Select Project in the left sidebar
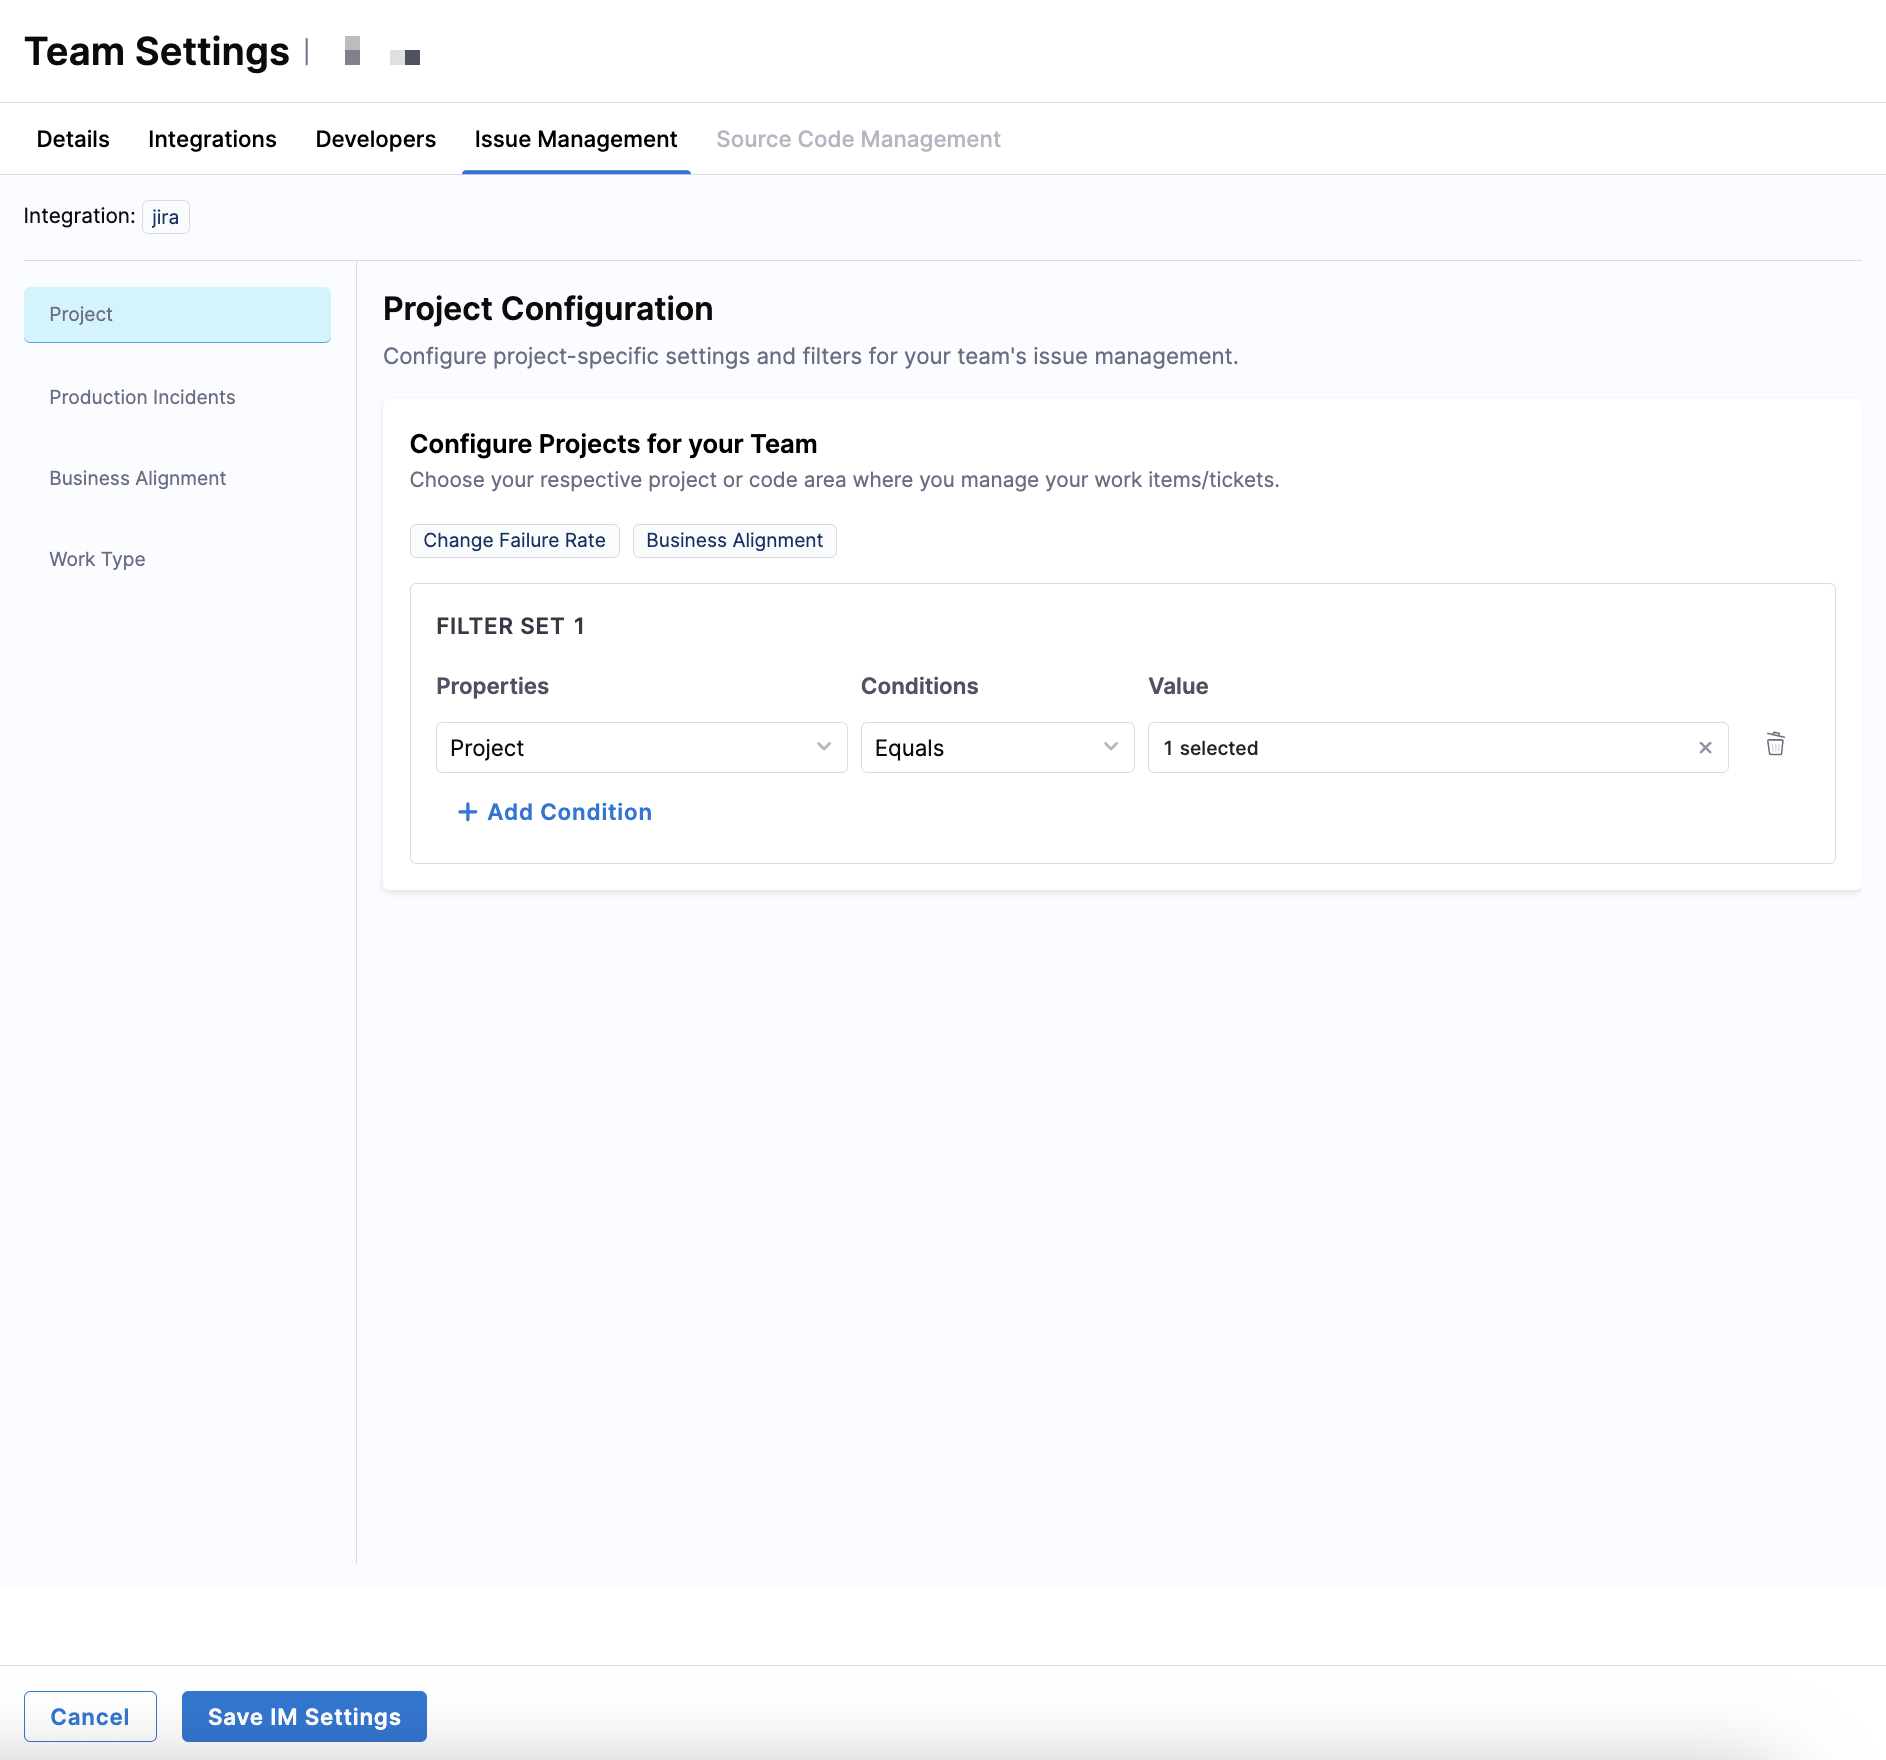 177,314
